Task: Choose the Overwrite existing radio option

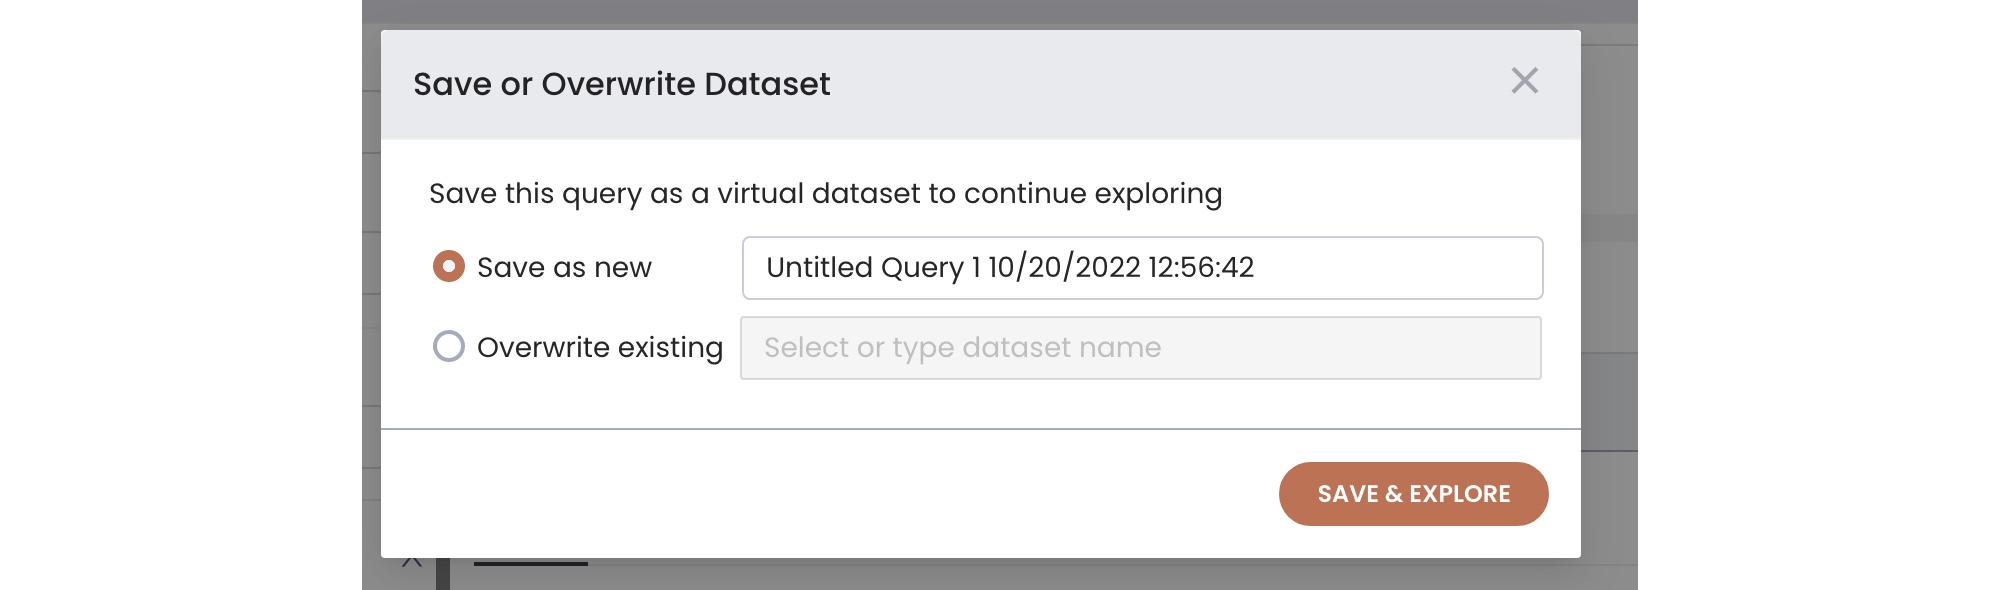Action: point(449,347)
